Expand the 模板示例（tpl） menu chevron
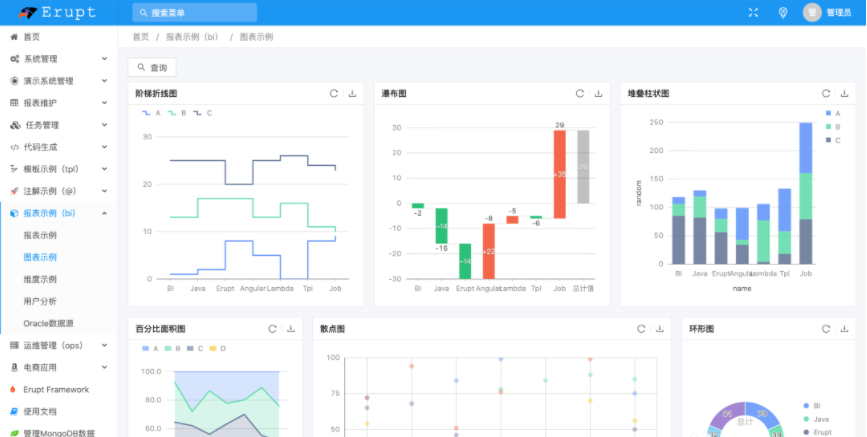867x437 pixels. (105, 169)
